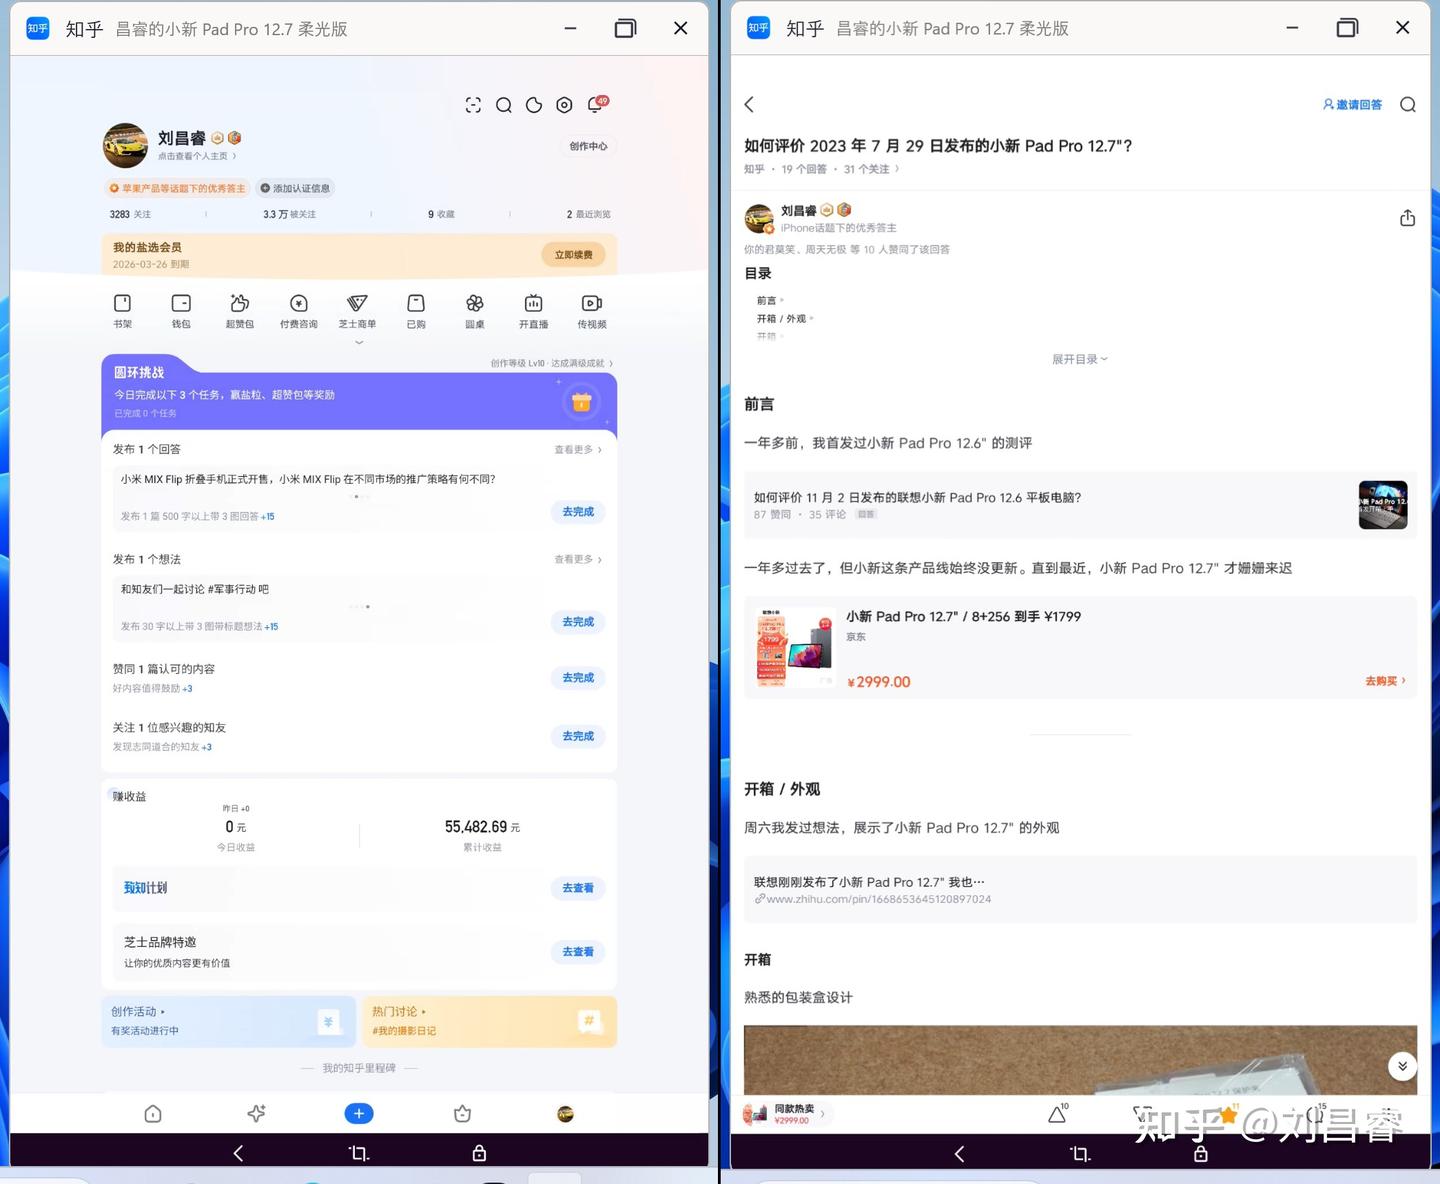Open the 芝士商单 shortcut
This screenshot has height=1184, width=1440.
pyautogui.click(x=357, y=311)
